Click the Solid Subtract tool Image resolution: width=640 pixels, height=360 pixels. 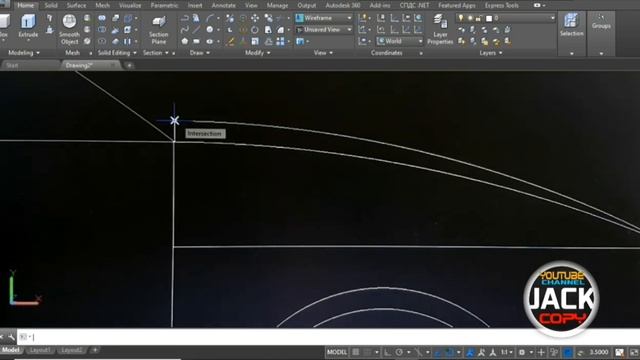[x=102, y=30]
